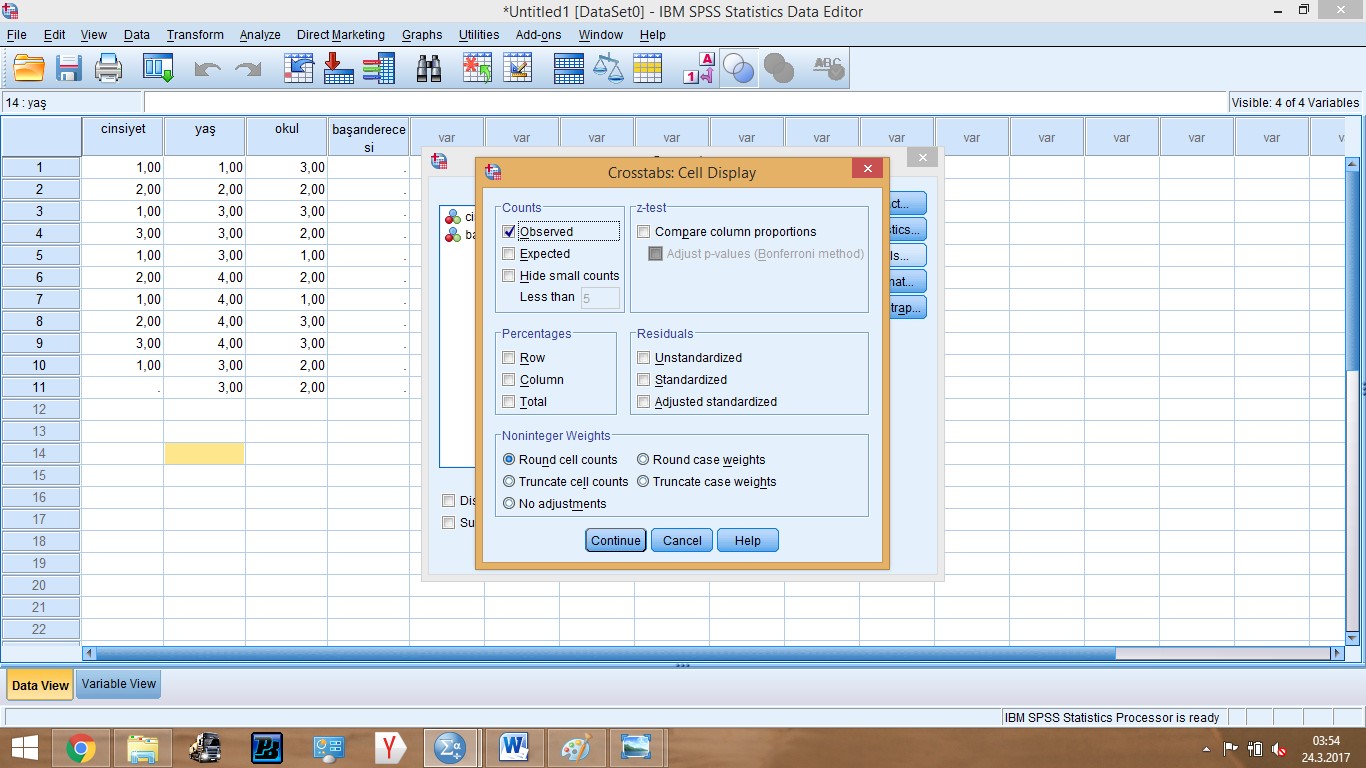
Task: Open Yandex browser from the taskbar
Action: tap(391, 747)
